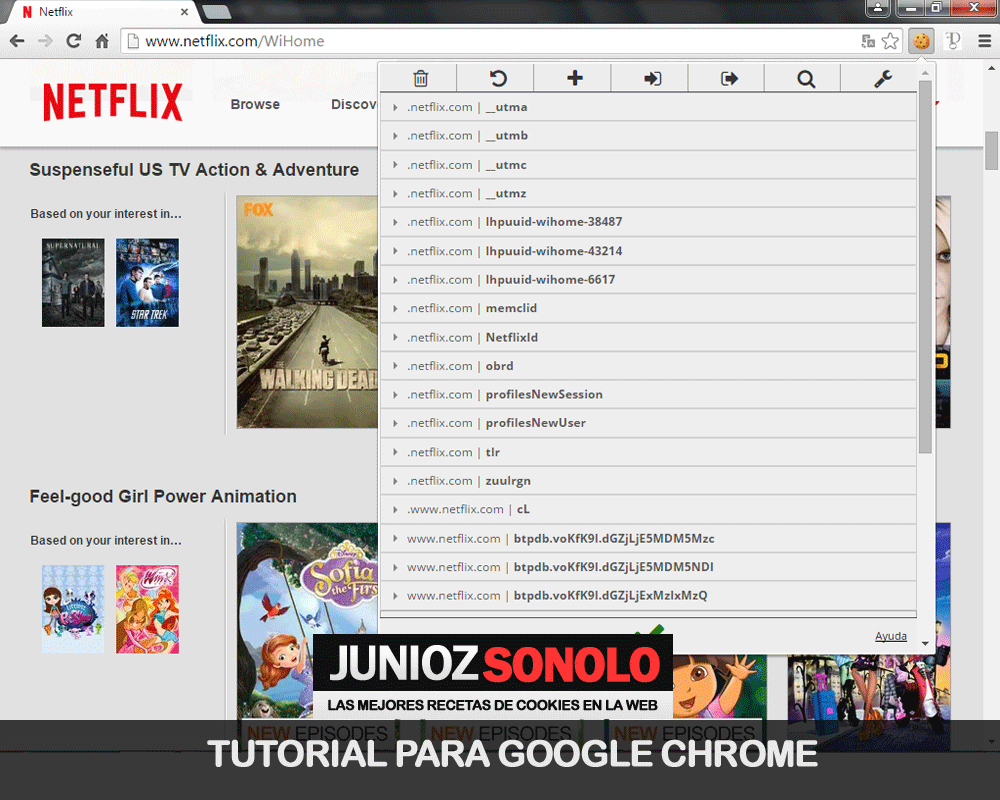Reset cookies with the circular arrow icon
Image resolution: width=1000 pixels, height=800 pixels.
click(x=497, y=78)
